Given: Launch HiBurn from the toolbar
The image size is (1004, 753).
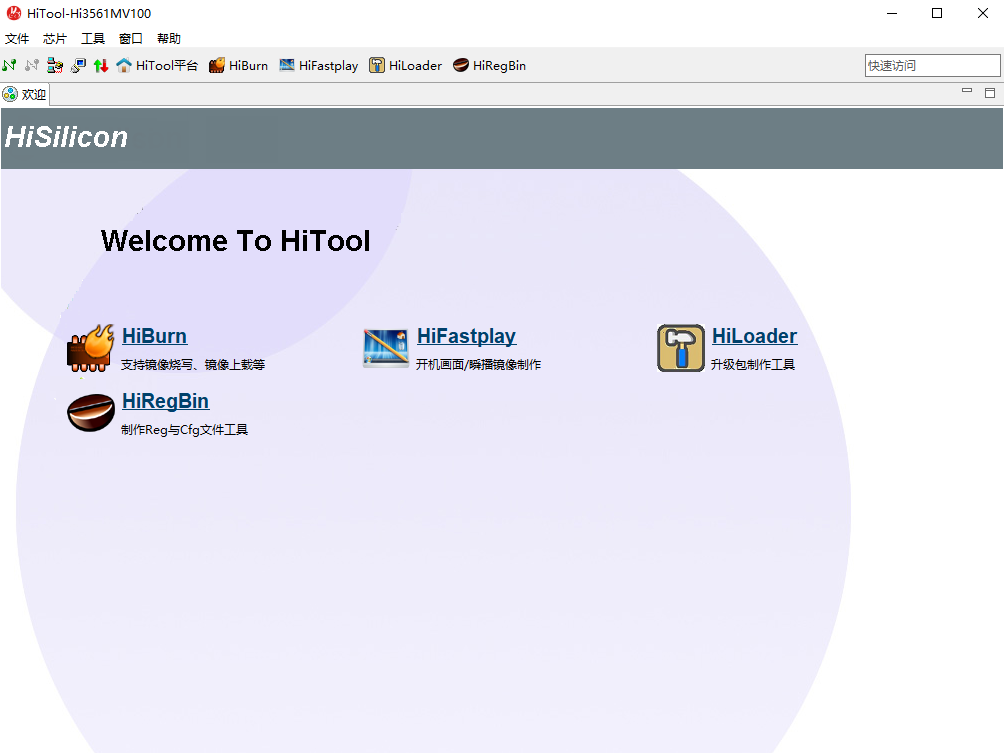Looking at the screenshot, I should tap(238, 65).
